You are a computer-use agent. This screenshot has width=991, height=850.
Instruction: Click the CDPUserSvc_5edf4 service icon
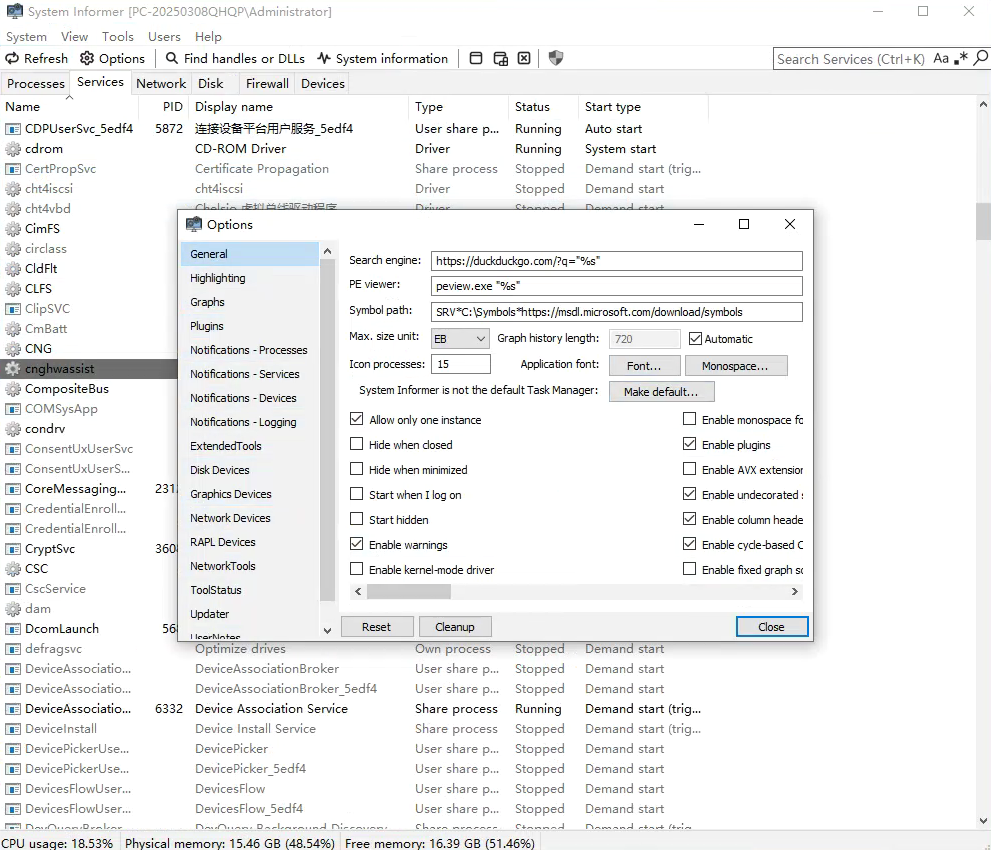[x=13, y=129]
